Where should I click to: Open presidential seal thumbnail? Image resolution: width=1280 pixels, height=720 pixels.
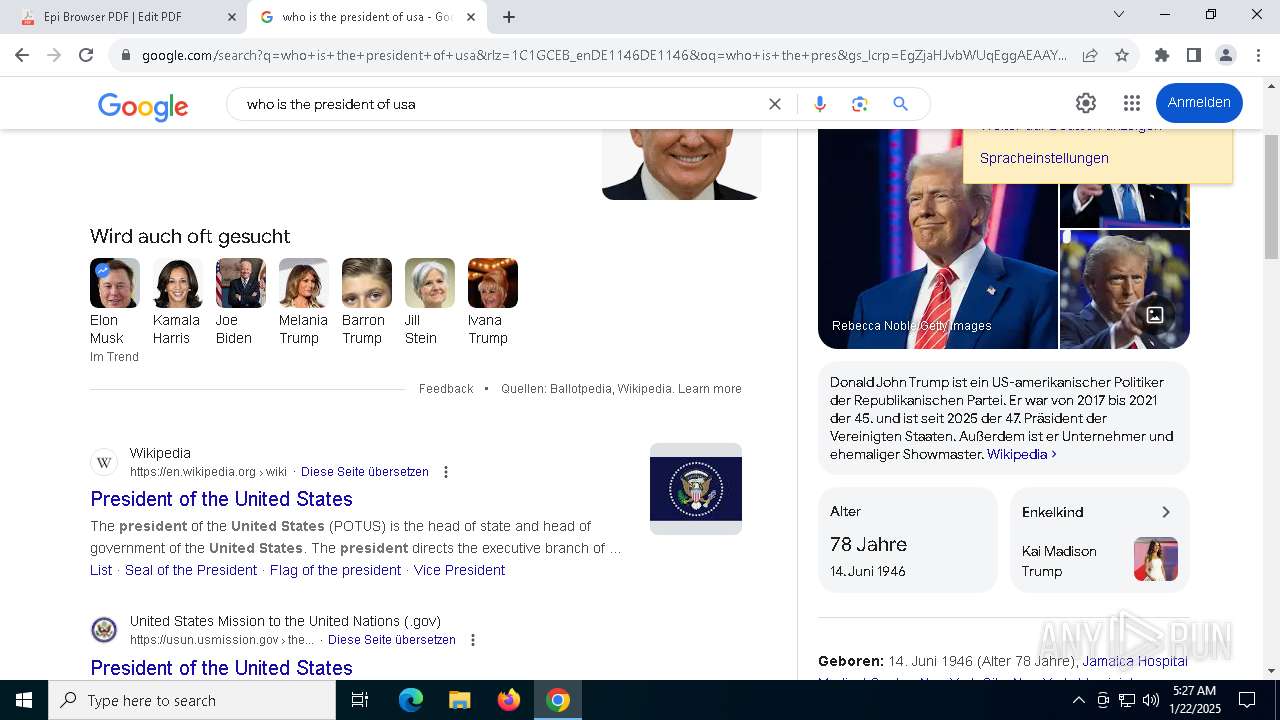coord(696,489)
